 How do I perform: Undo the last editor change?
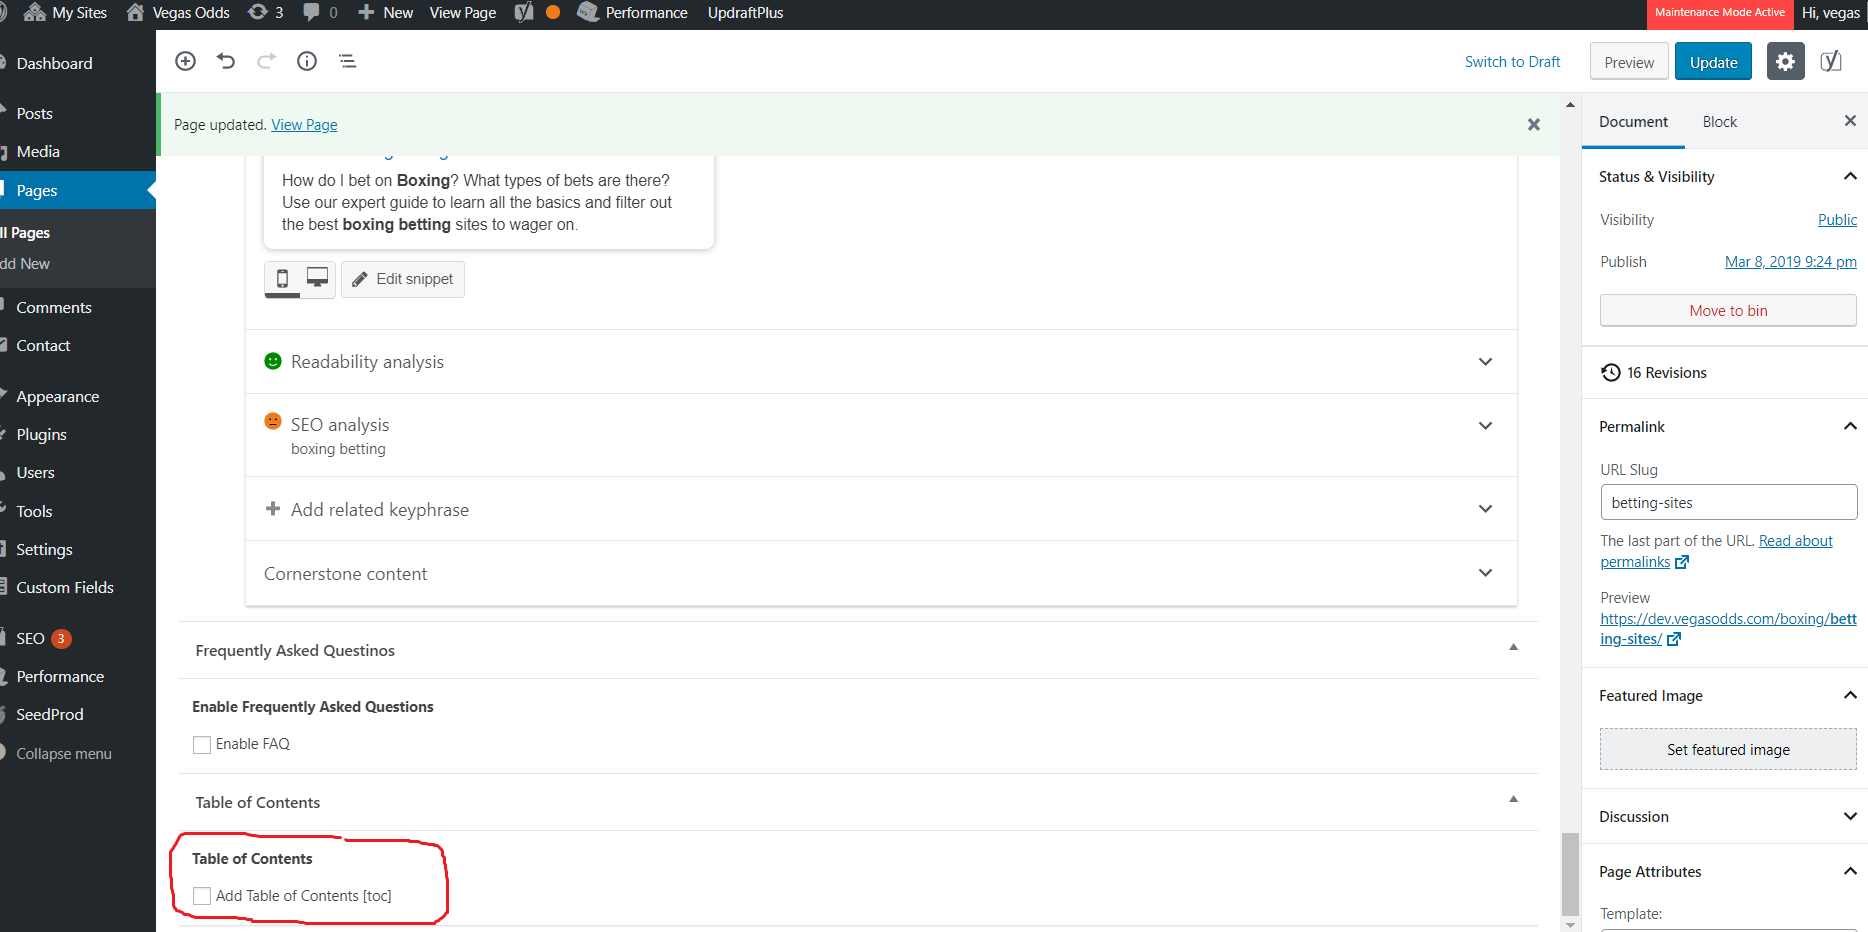pyautogui.click(x=226, y=61)
